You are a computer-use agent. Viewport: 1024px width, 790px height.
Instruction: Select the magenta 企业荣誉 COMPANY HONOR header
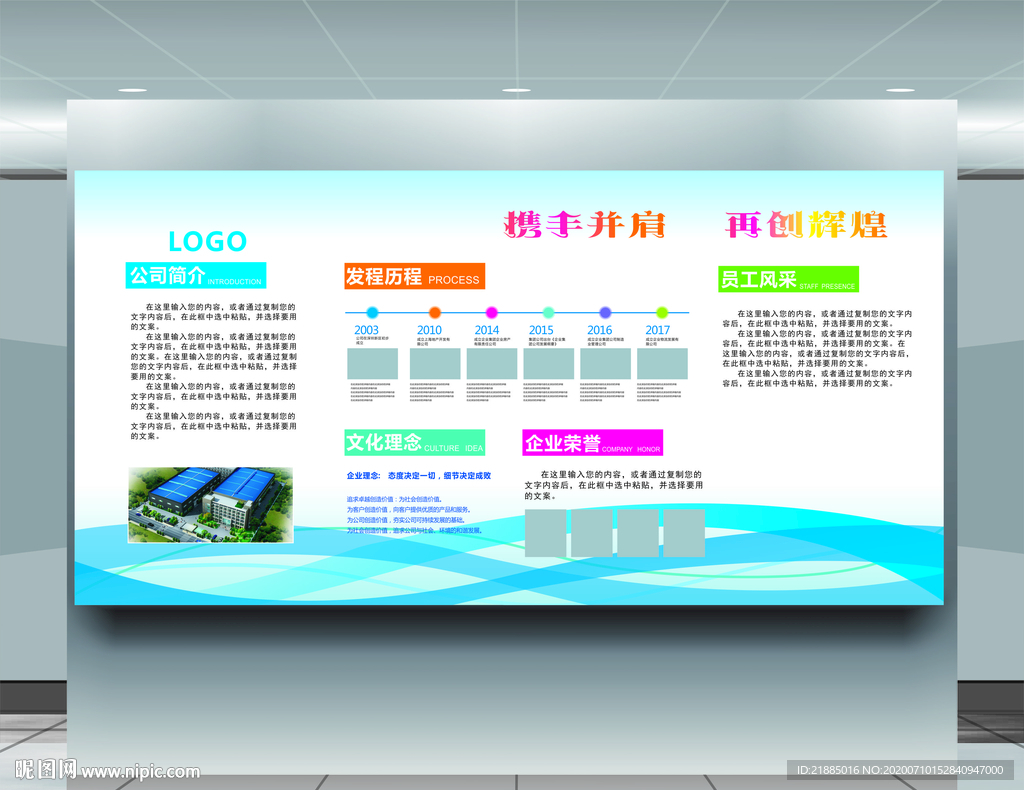(x=593, y=442)
